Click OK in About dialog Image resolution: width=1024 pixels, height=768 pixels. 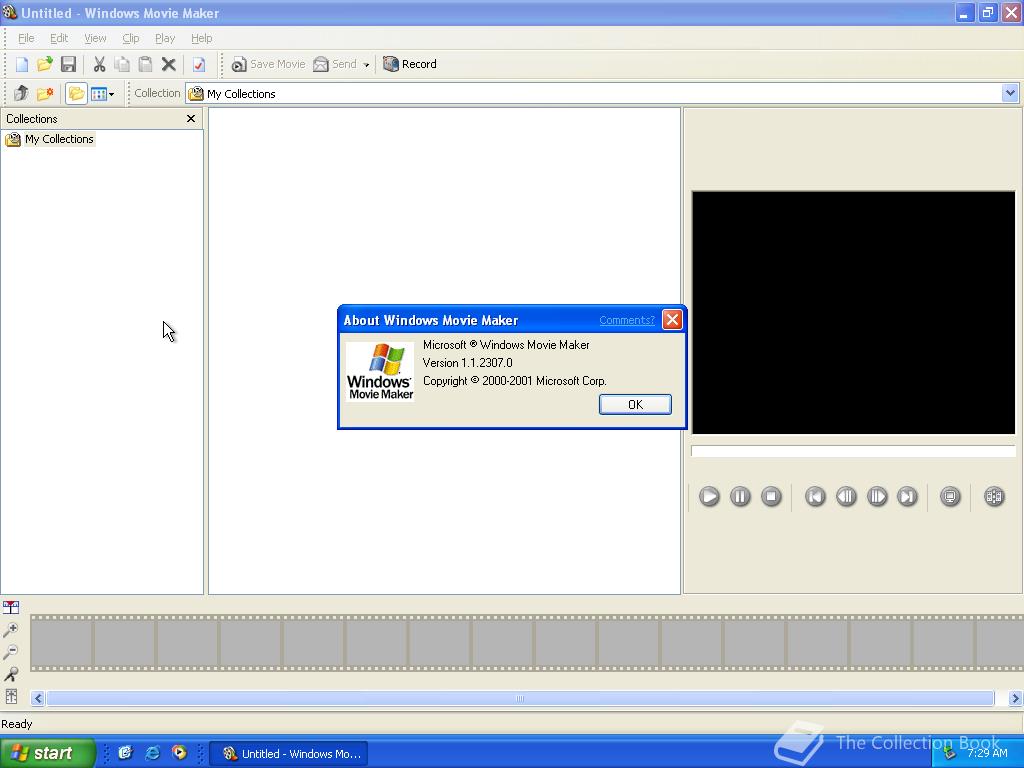tap(635, 404)
